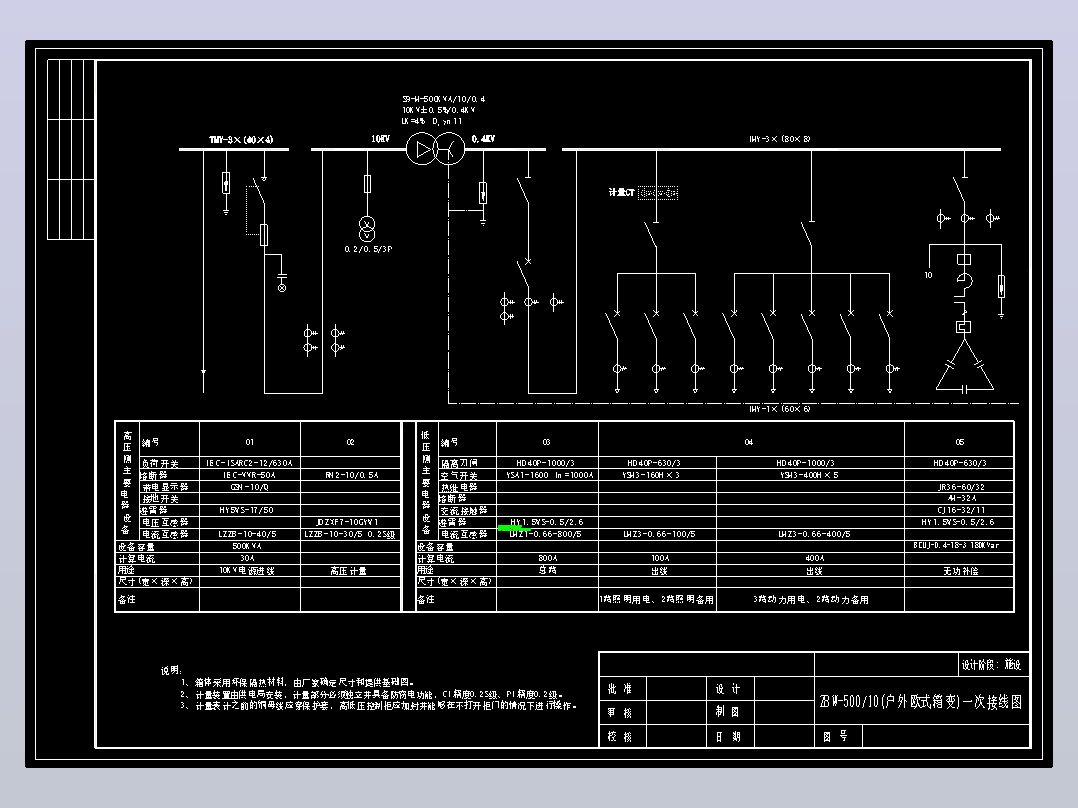Select the '10KV' busbar label
This screenshot has width=1078, height=808.
pyautogui.click(x=380, y=139)
